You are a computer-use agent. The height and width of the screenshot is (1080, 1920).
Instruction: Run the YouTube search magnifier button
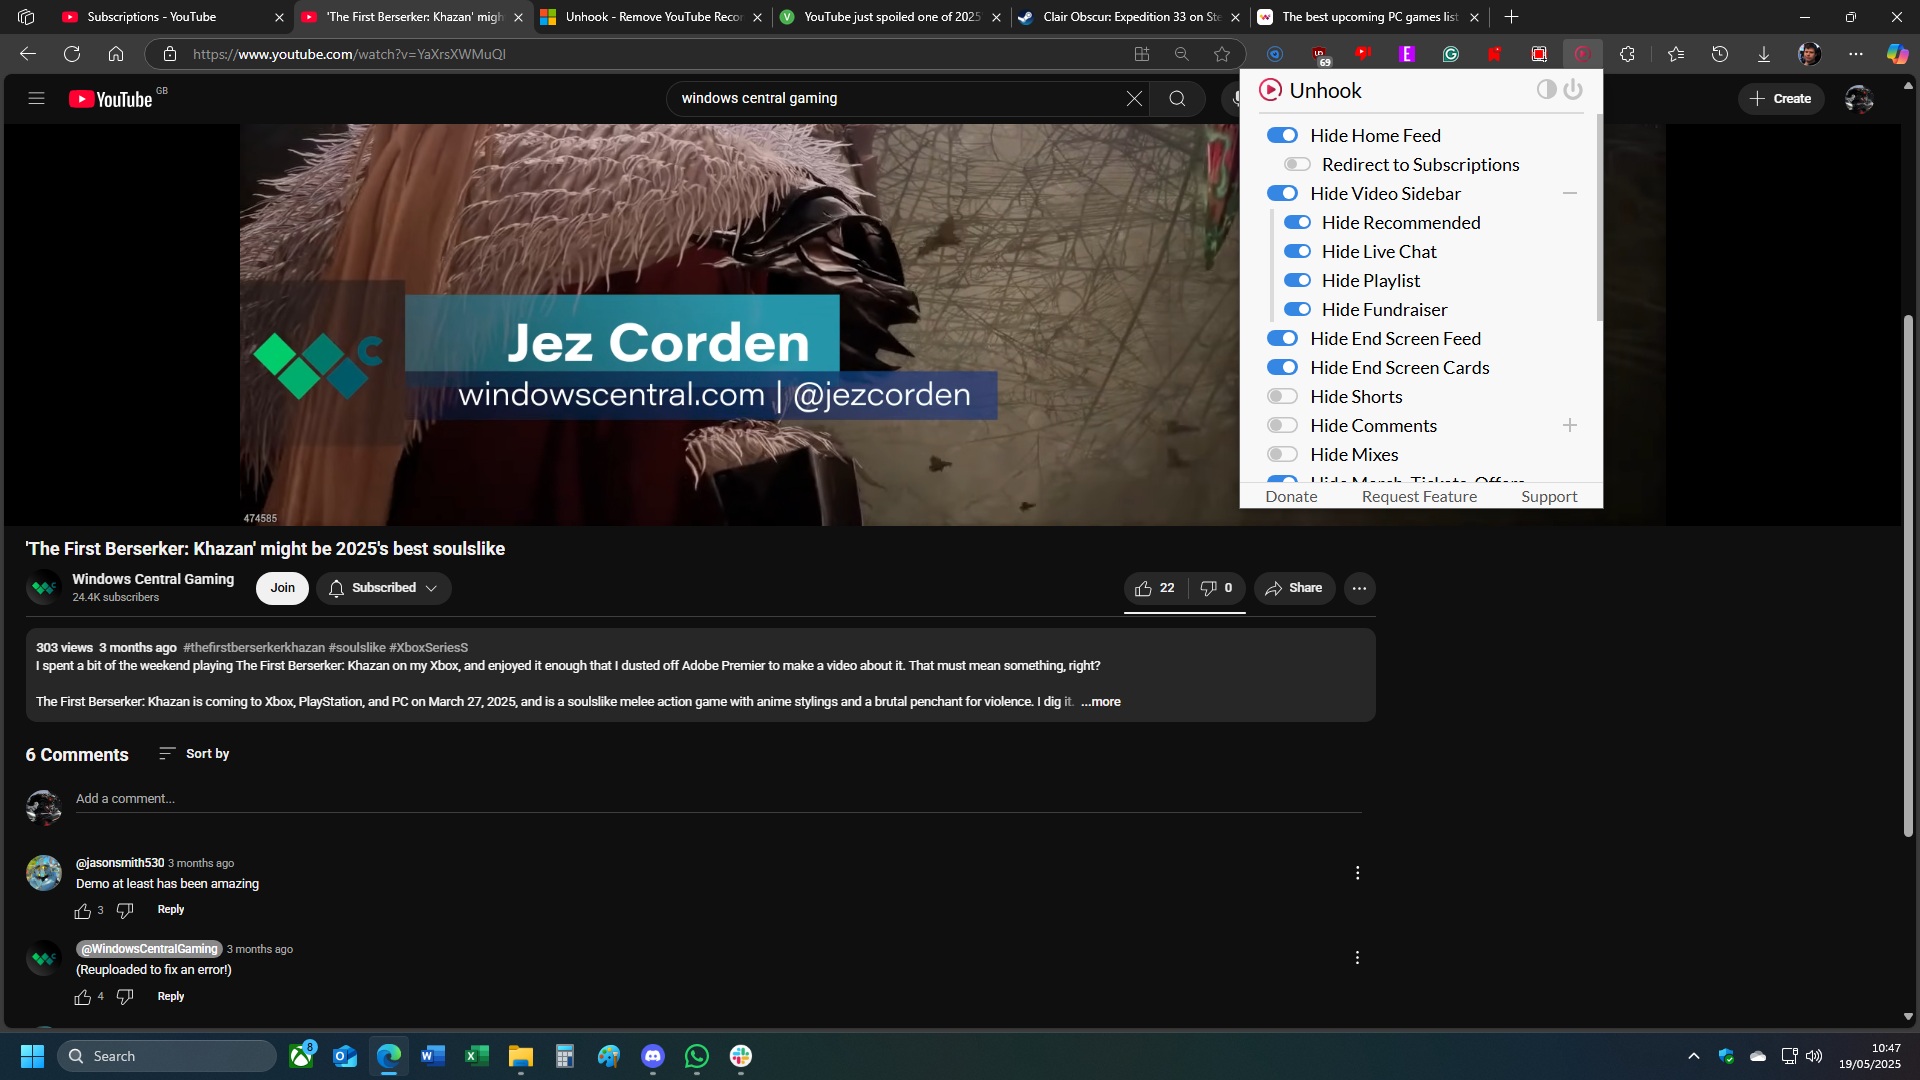pyautogui.click(x=1177, y=98)
